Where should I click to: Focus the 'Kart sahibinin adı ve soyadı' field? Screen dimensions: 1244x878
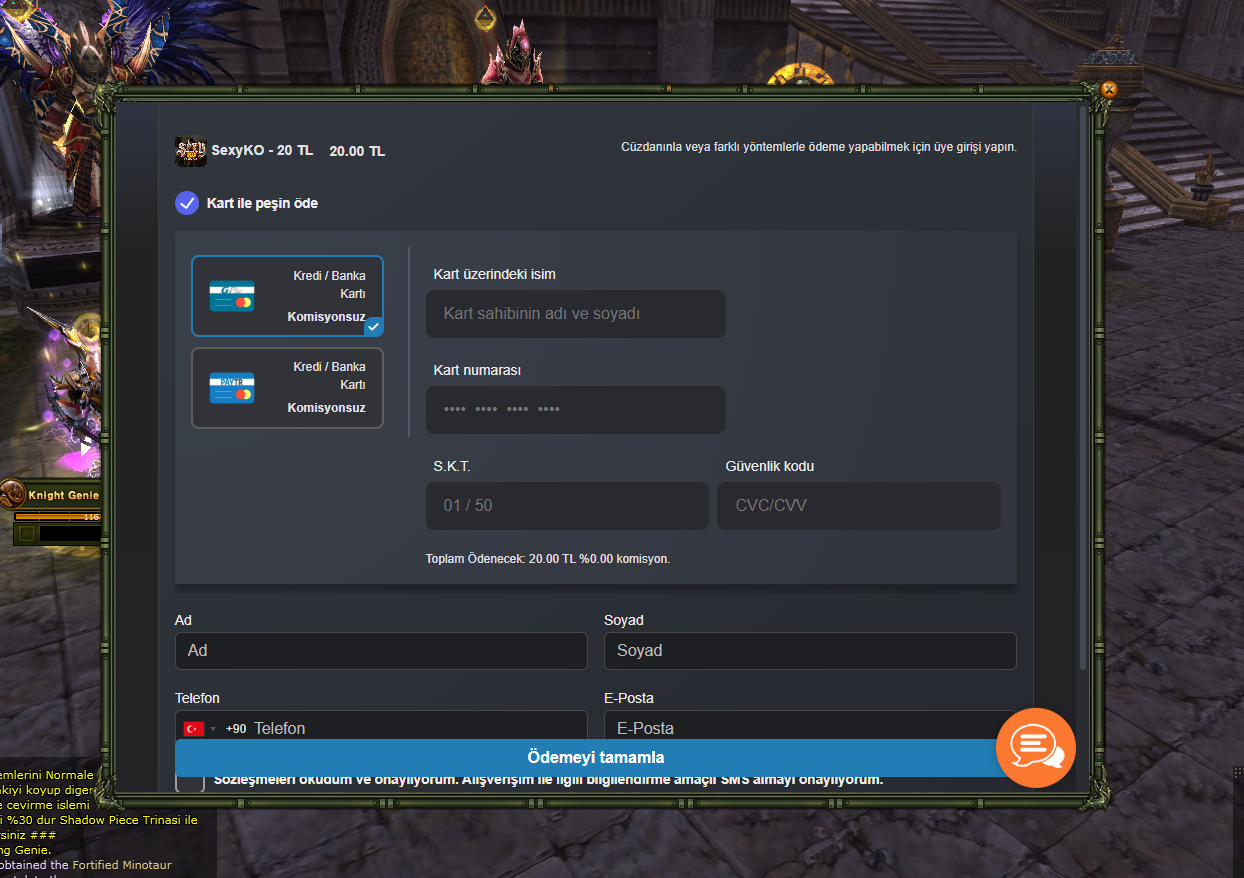576,314
